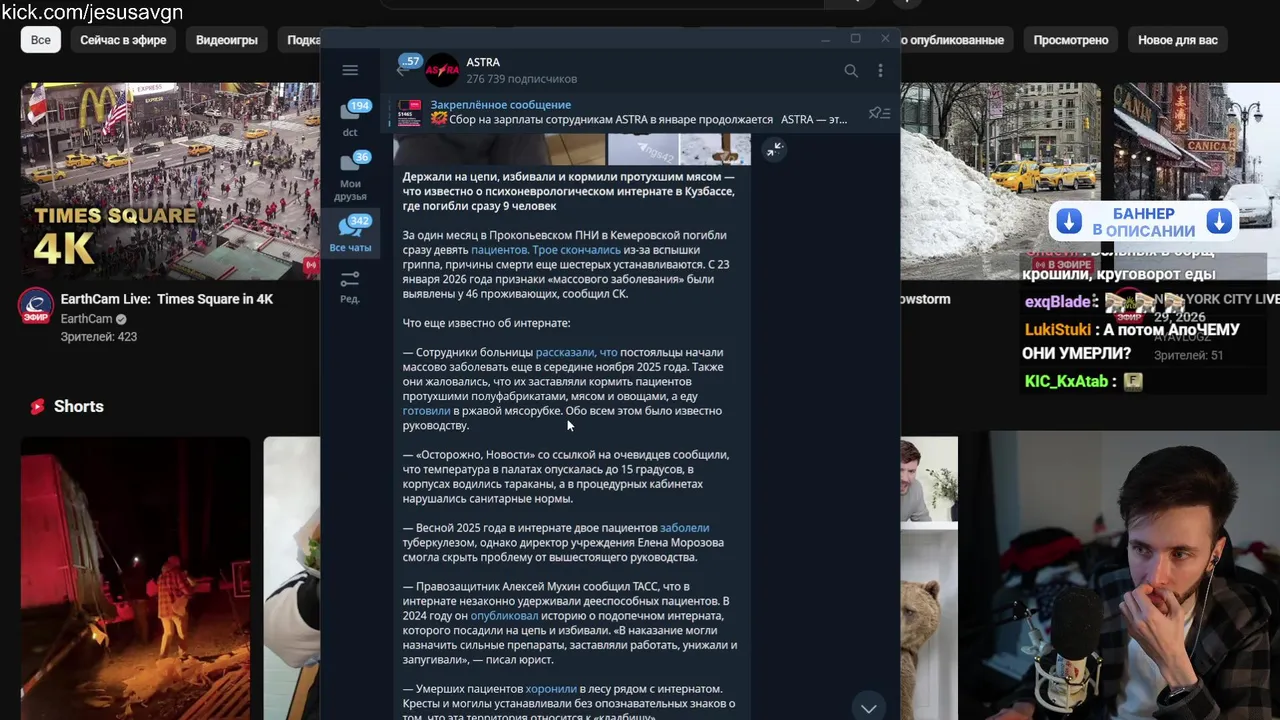Follow the заболели link about tuberculosis
This screenshot has height=720, width=1280.
(x=684, y=528)
